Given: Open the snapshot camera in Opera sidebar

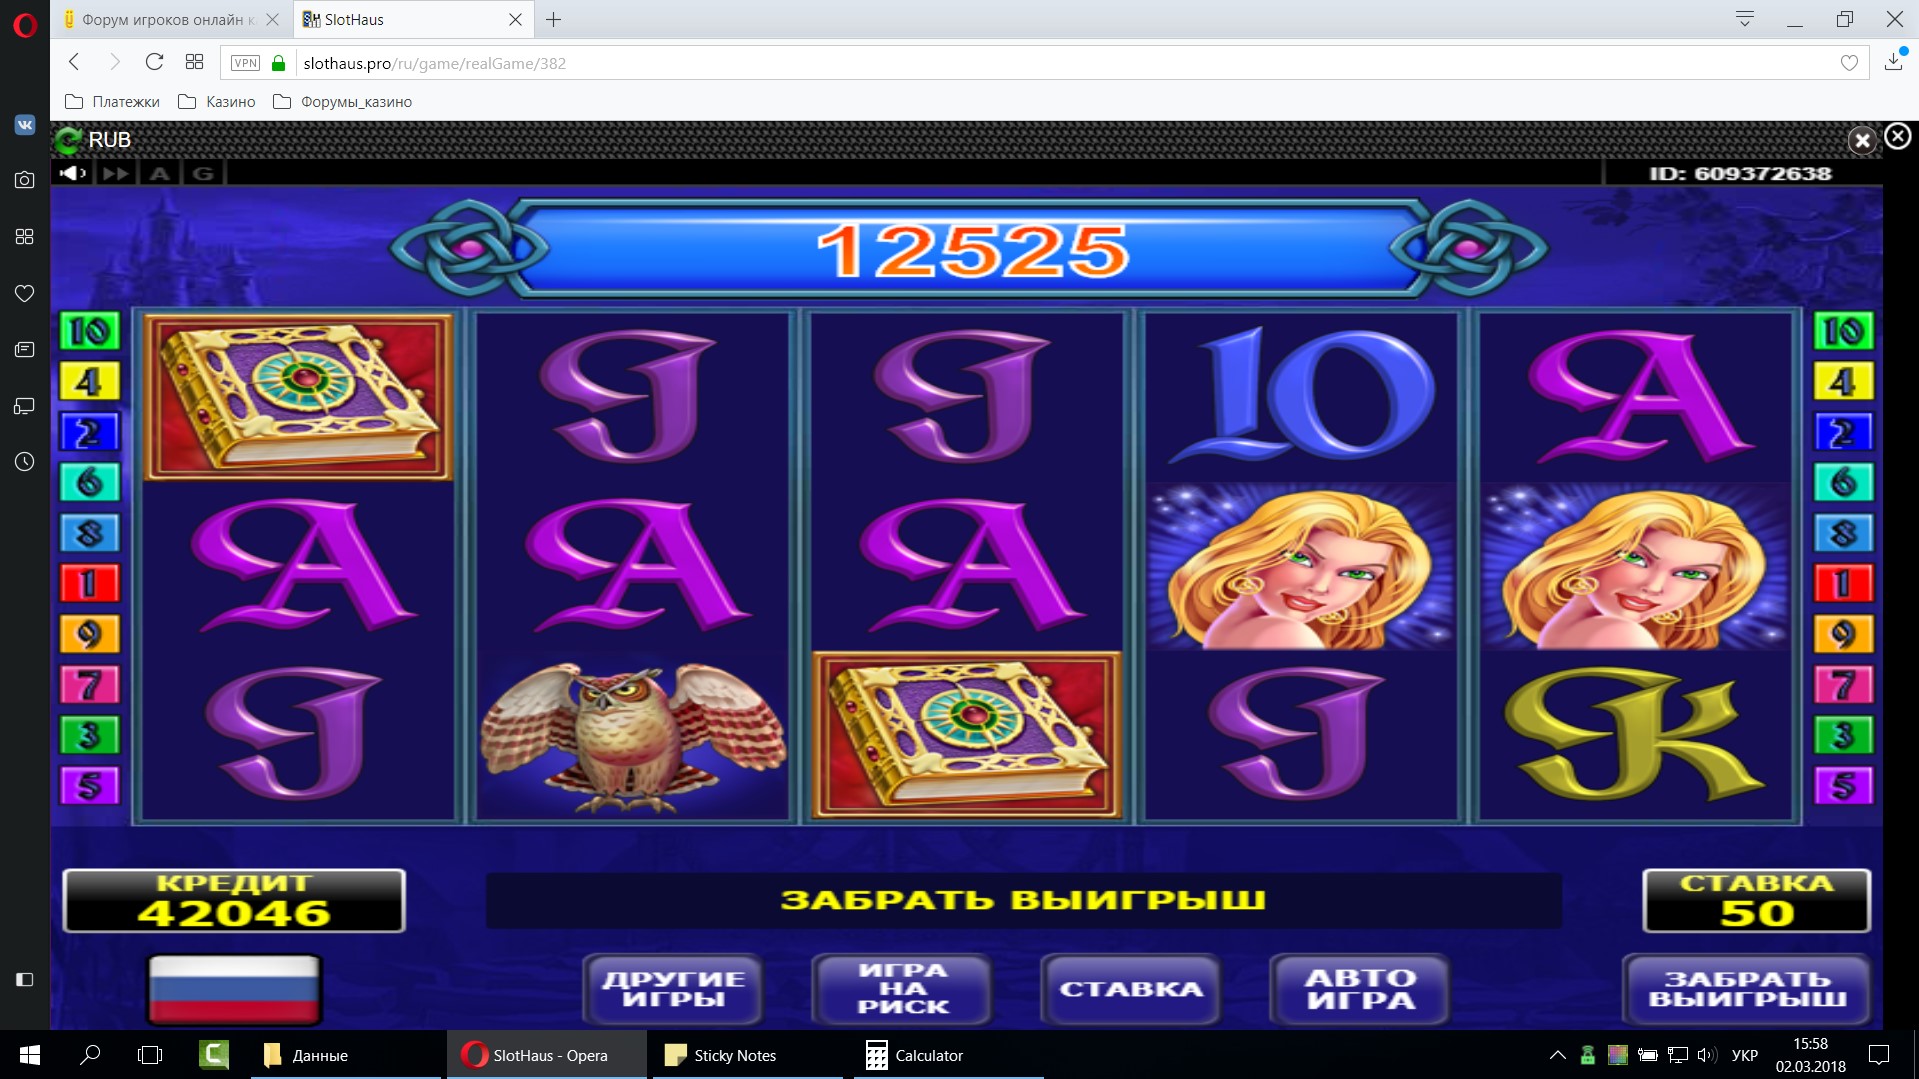Looking at the screenshot, I should click(x=25, y=180).
